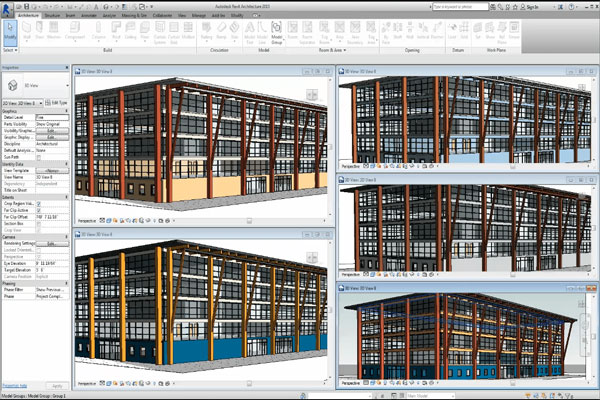The image size is (600, 400).
Task: Open the Annotate ribbon tab
Action: [89, 16]
